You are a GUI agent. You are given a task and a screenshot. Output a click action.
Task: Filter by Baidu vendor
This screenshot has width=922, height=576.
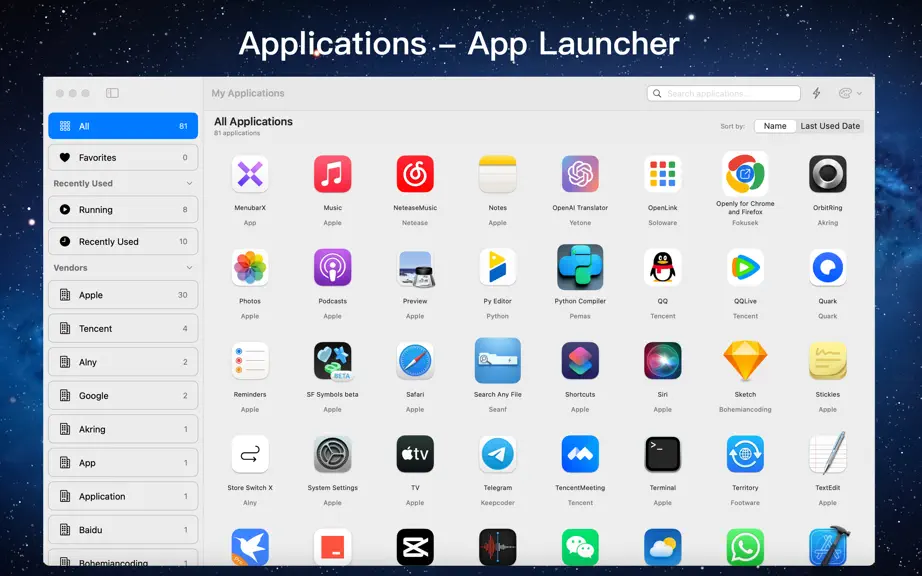(x=123, y=530)
